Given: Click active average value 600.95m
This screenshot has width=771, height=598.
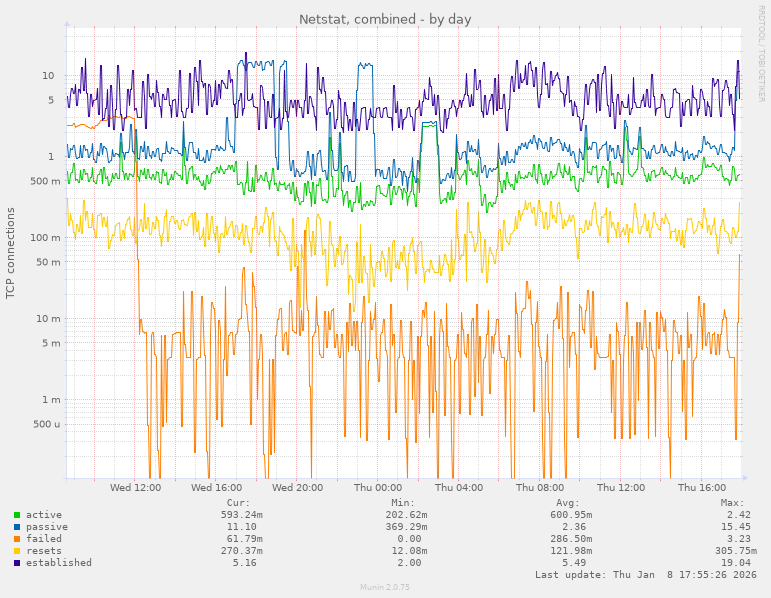Looking at the screenshot, I should (571, 515).
